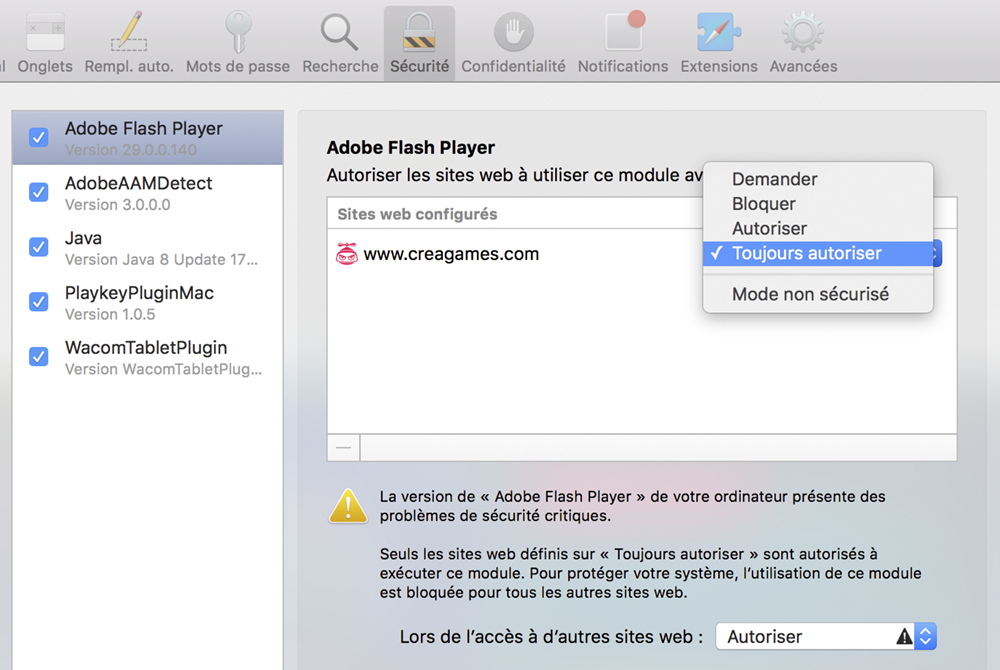This screenshot has height=670, width=1000.
Task: Select the www.creagames.com site row
Action: pos(451,254)
